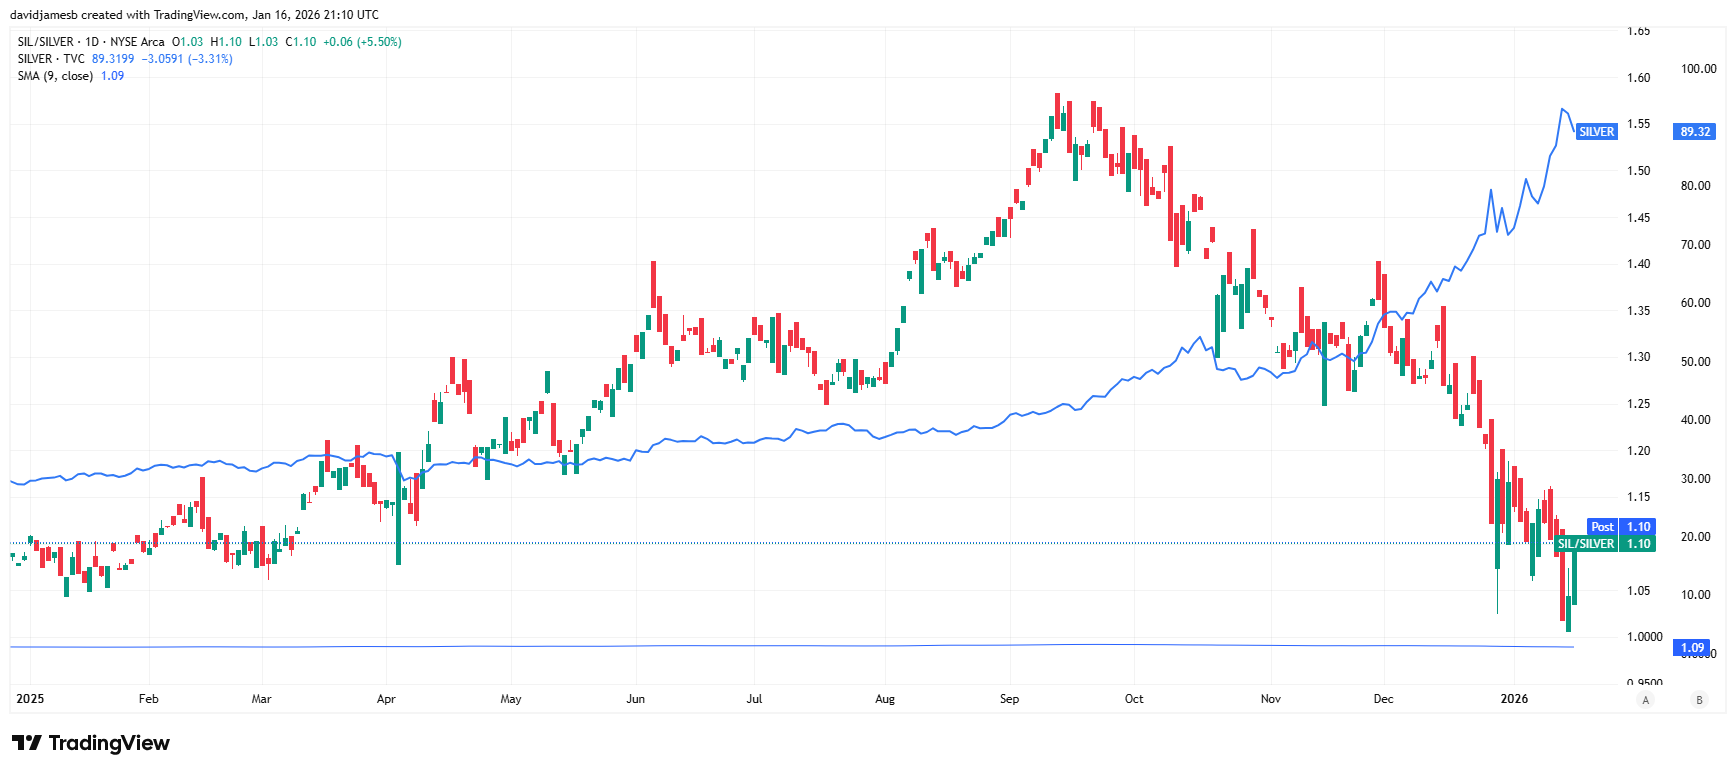
Task: Click the high value "H1.10" in the legend
Action: coord(226,42)
